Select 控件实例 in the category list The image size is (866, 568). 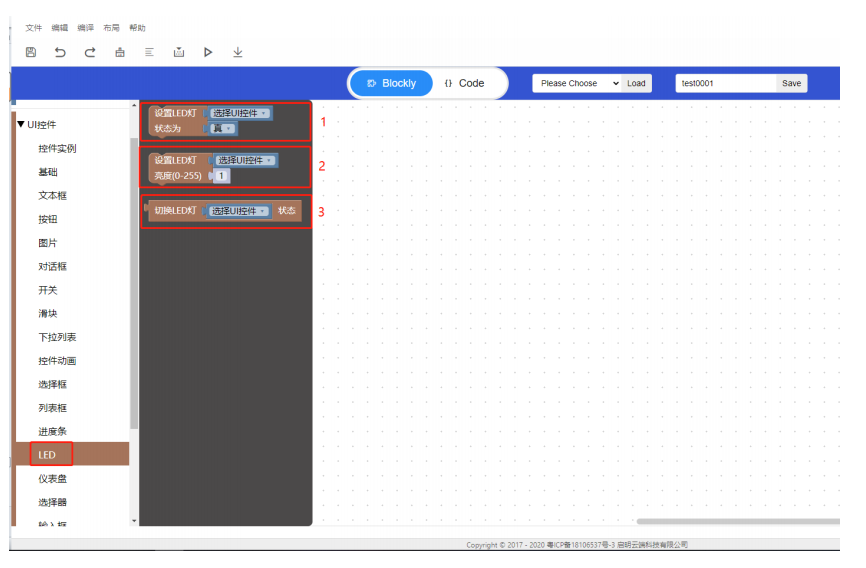tap(57, 148)
